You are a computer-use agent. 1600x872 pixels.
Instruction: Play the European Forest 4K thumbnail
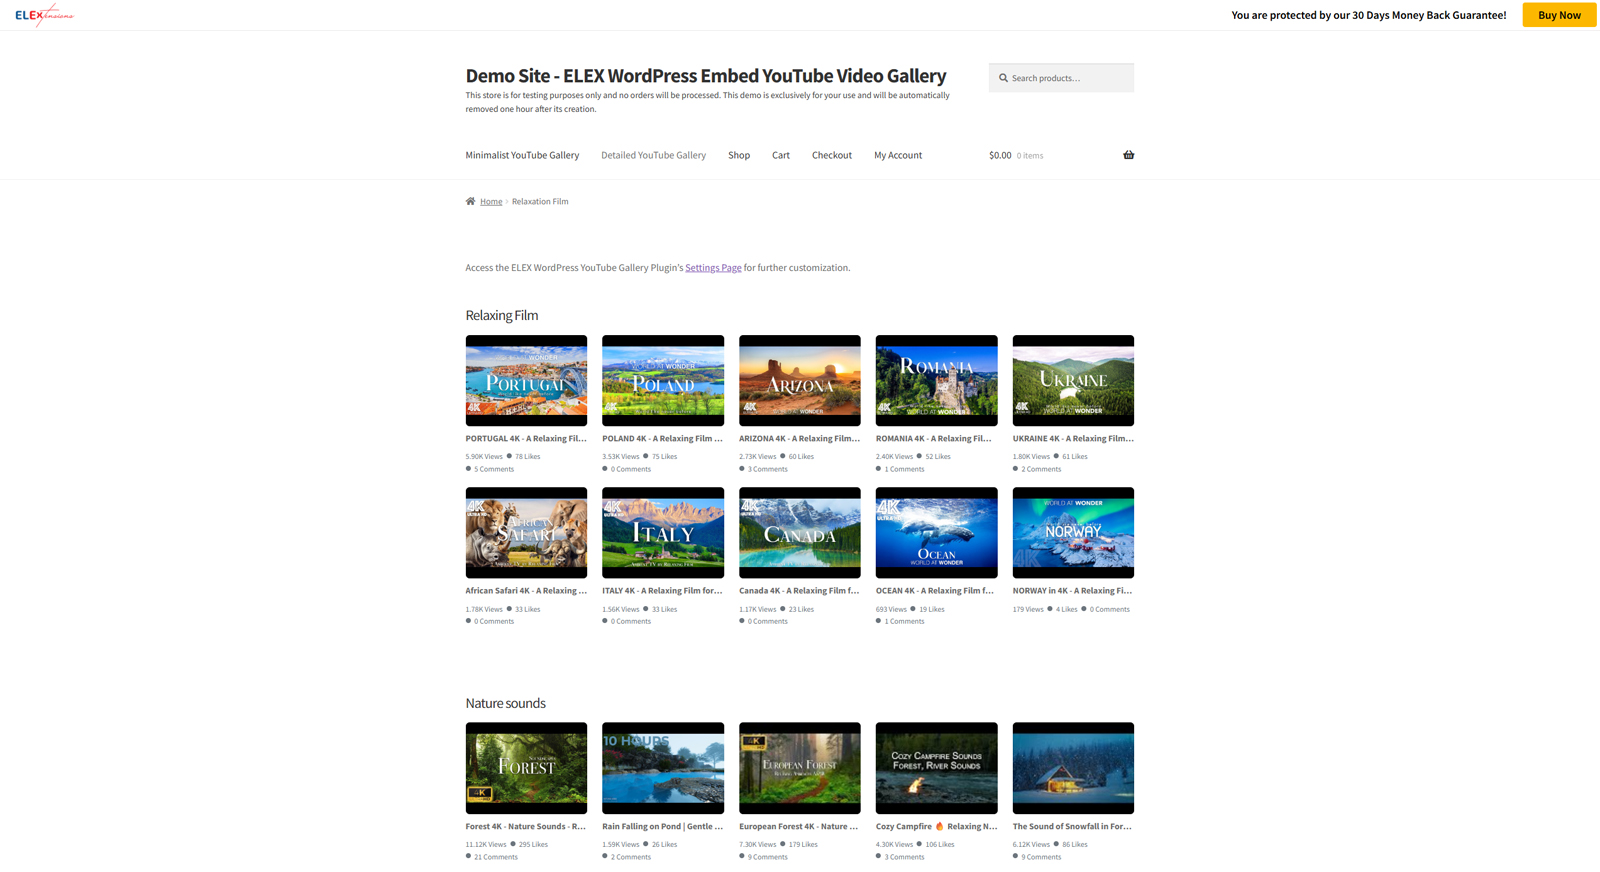(800, 768)
